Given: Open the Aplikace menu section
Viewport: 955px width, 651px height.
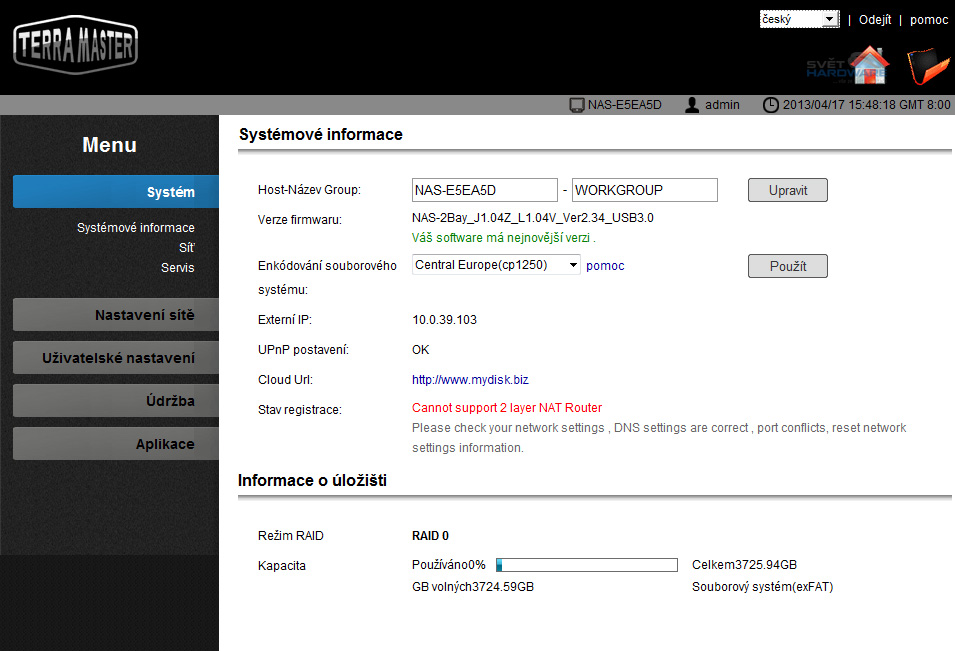Looking at the screenshot, I should [115, 444].
